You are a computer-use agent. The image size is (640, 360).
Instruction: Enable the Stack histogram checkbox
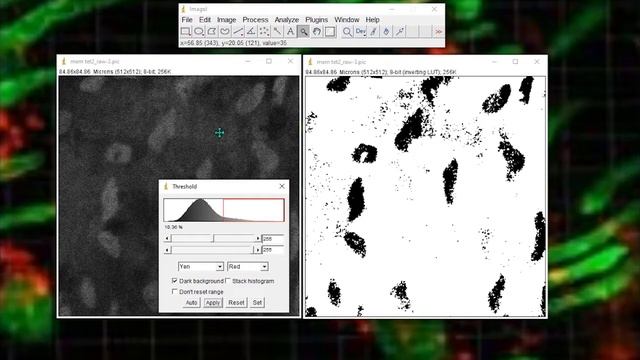tap(228, 281)
